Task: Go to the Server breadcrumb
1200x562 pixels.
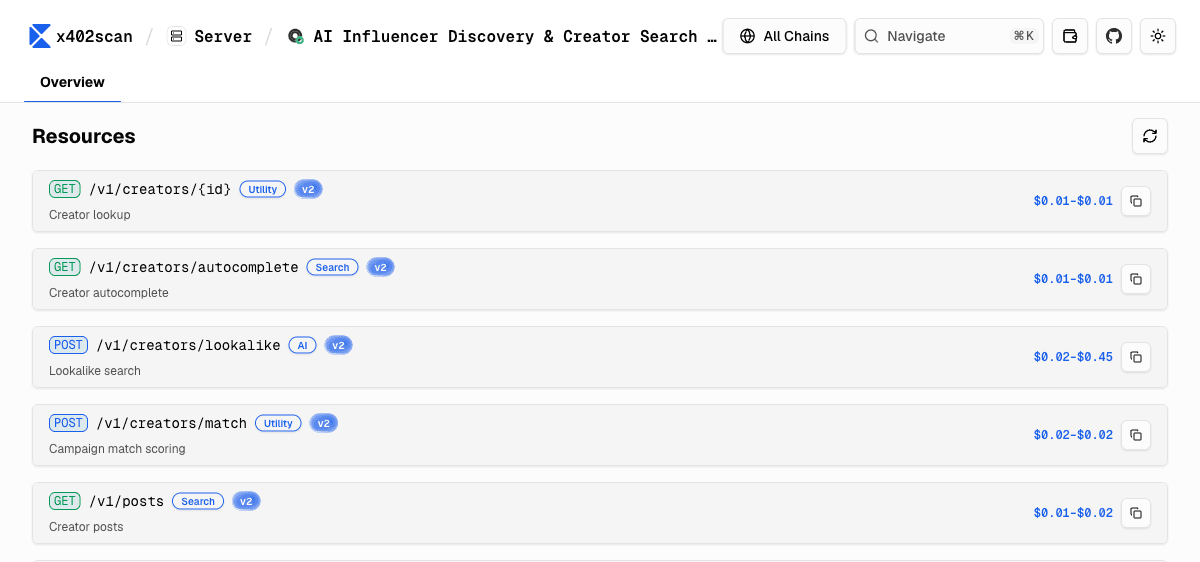Action: (x=209, y=36)
